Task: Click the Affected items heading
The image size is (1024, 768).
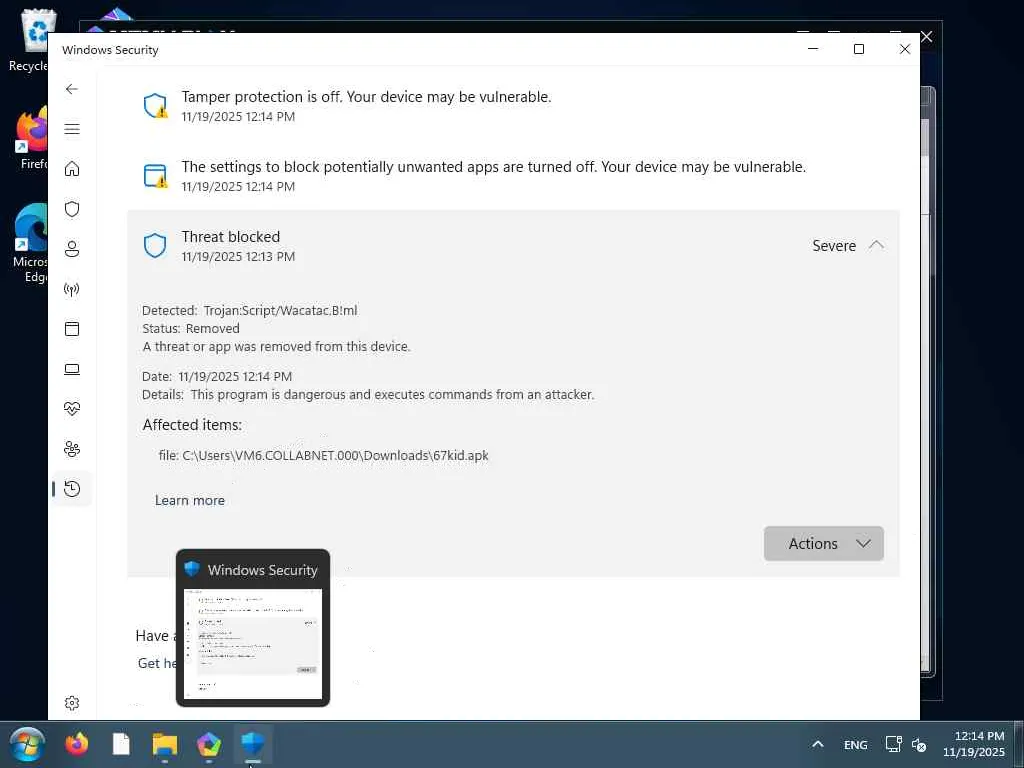Action: click(x=192, y=424)
